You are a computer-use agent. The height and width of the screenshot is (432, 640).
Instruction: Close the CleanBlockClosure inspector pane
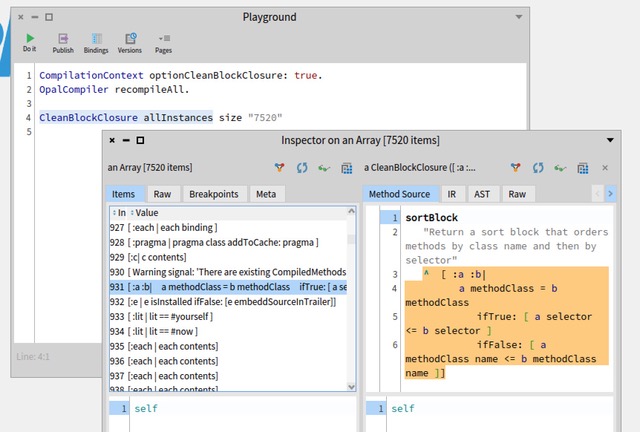pos(605,168)
